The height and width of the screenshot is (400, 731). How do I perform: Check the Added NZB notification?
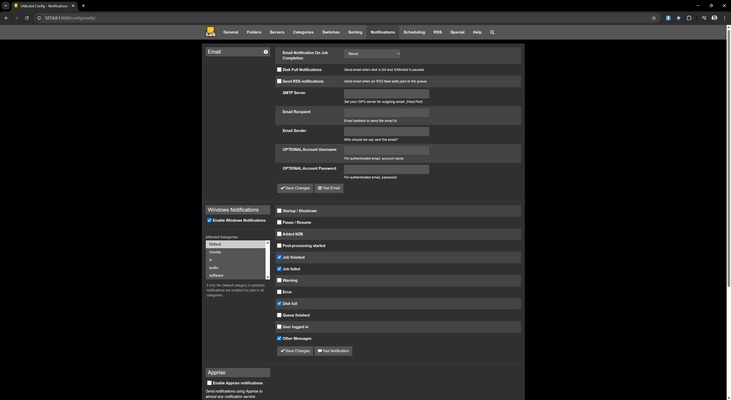tap(279, 234)
